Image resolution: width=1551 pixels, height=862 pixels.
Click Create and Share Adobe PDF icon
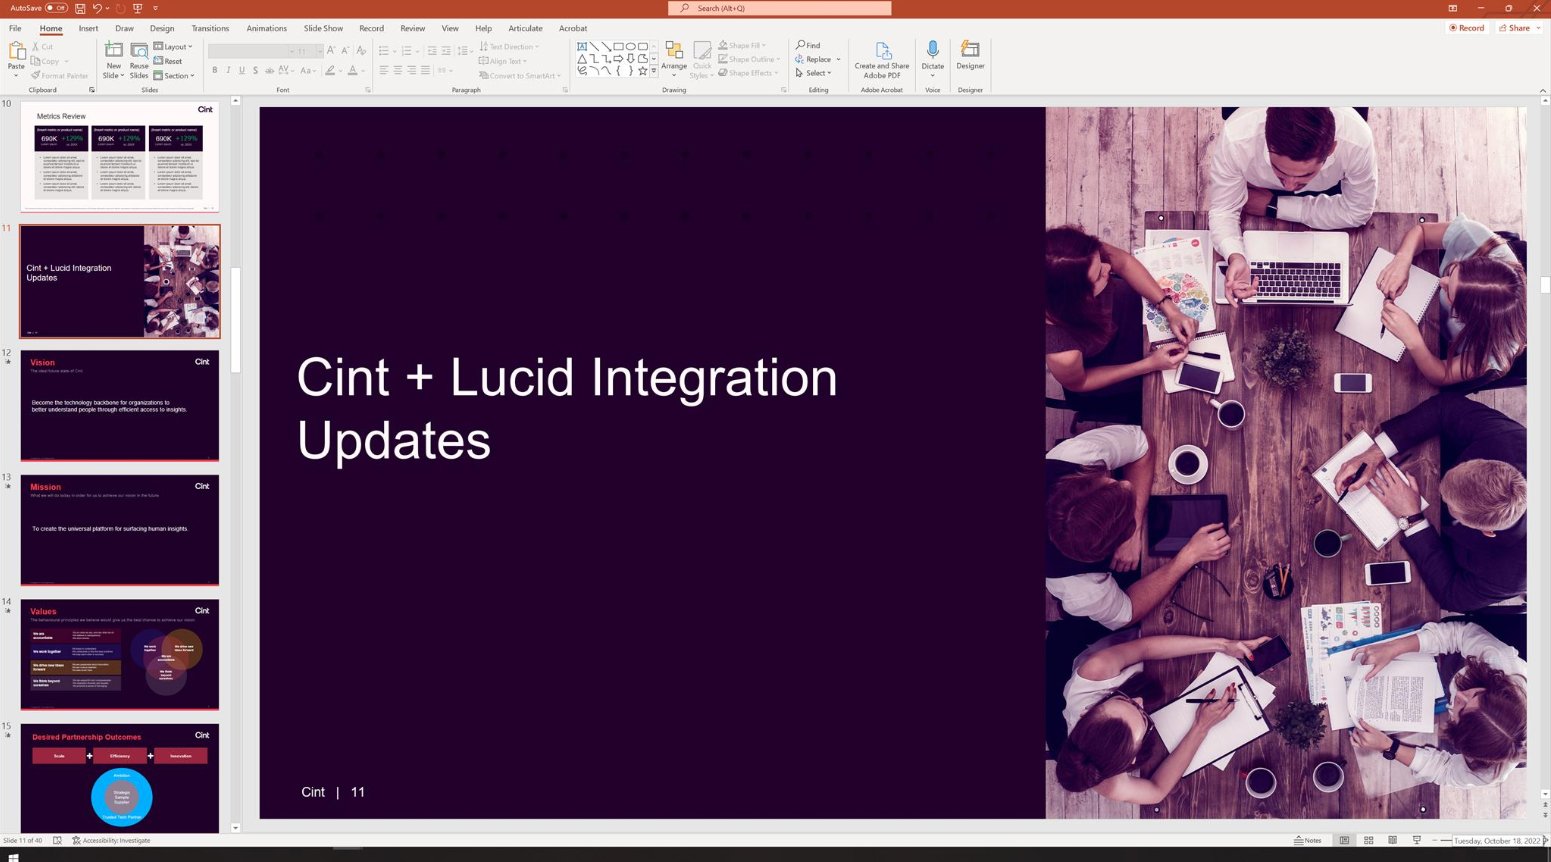tap(882, 58)
